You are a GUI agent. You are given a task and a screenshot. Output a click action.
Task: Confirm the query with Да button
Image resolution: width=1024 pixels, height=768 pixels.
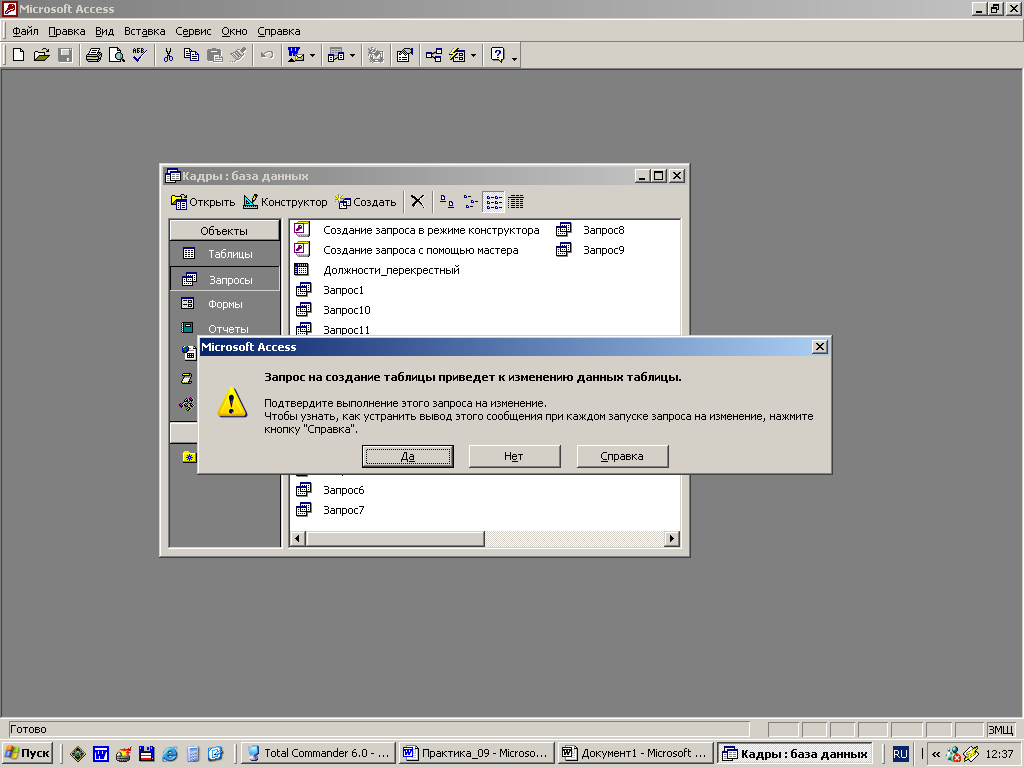408,456
